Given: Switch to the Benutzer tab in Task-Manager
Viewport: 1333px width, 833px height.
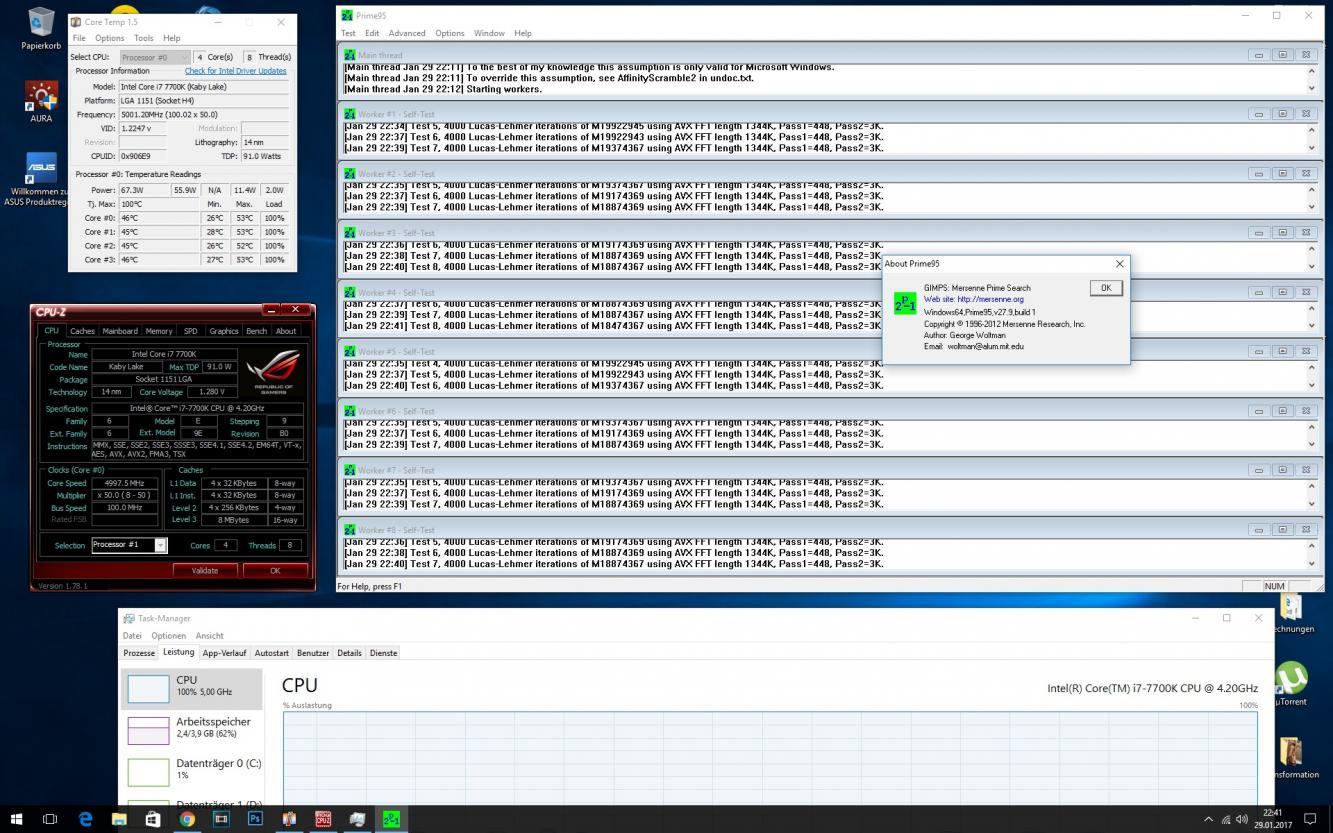Looking at the screenshot, I should tap(313, 653).
